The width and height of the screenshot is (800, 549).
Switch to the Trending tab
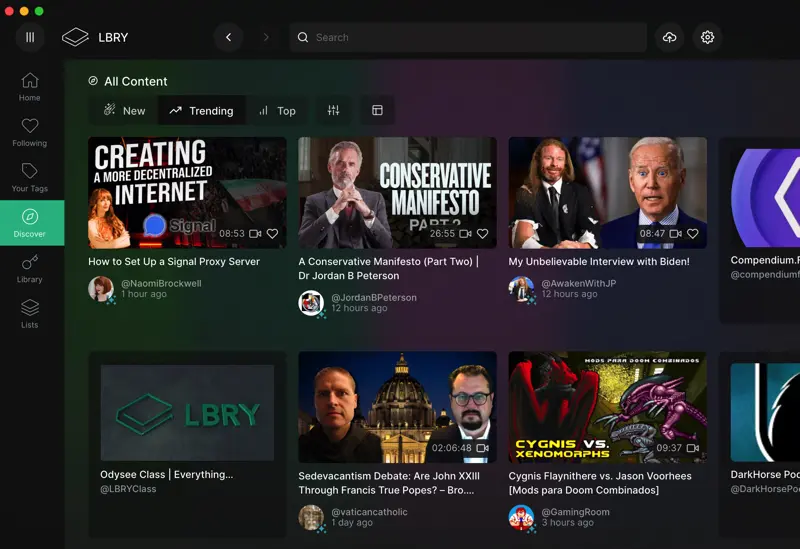[202, 110]
